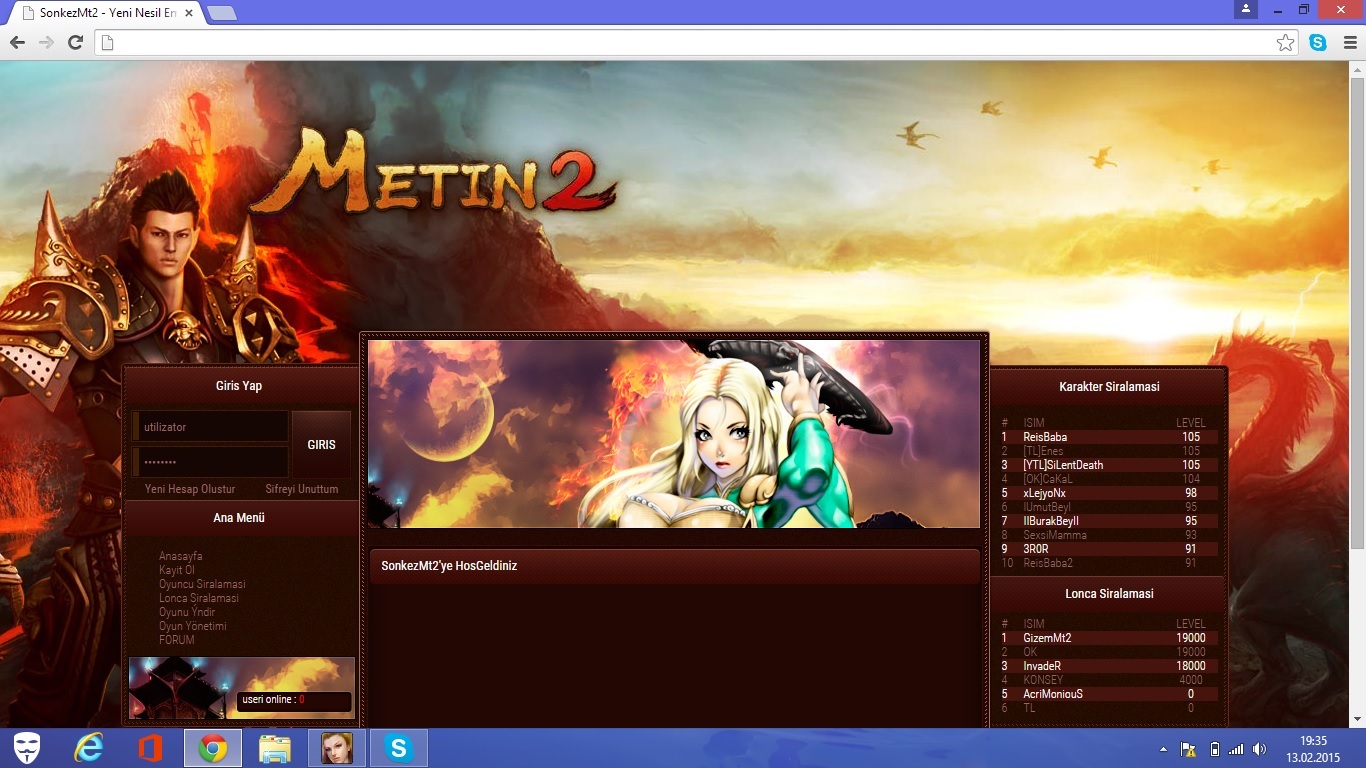Select ReisBaba in character ranking
Image resolution: width=1366 pixels, height=768 pixels.
coord(1109,437)
